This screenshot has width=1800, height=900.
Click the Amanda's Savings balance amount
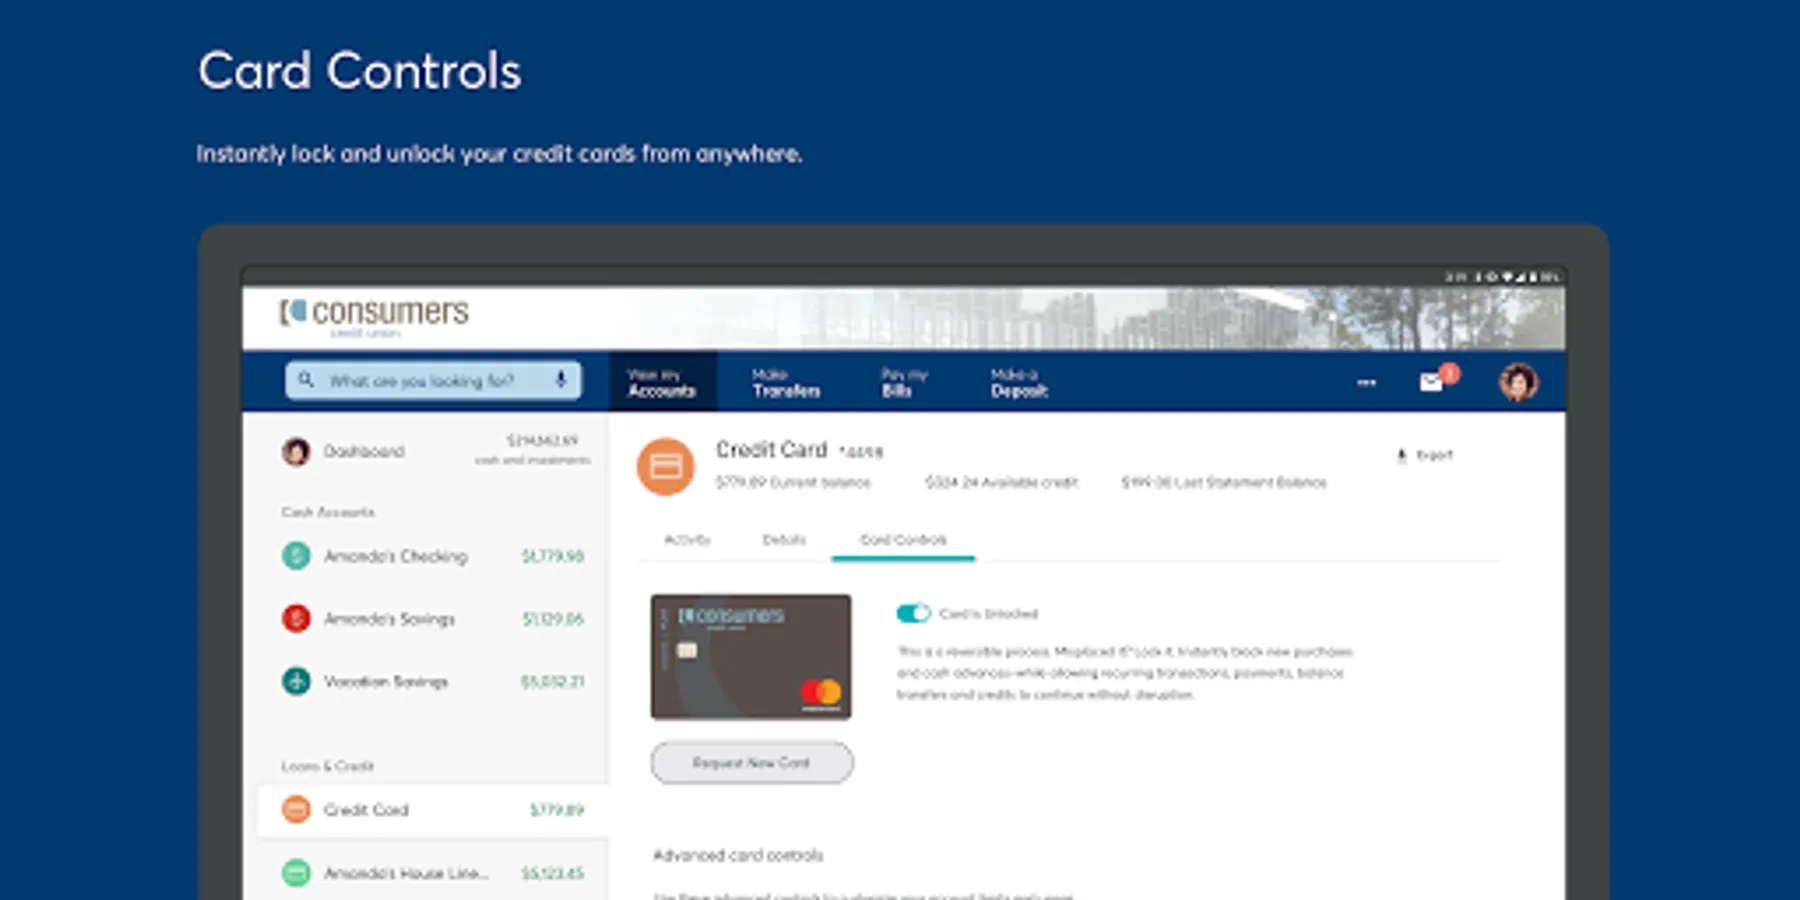(x=553, y=619)
